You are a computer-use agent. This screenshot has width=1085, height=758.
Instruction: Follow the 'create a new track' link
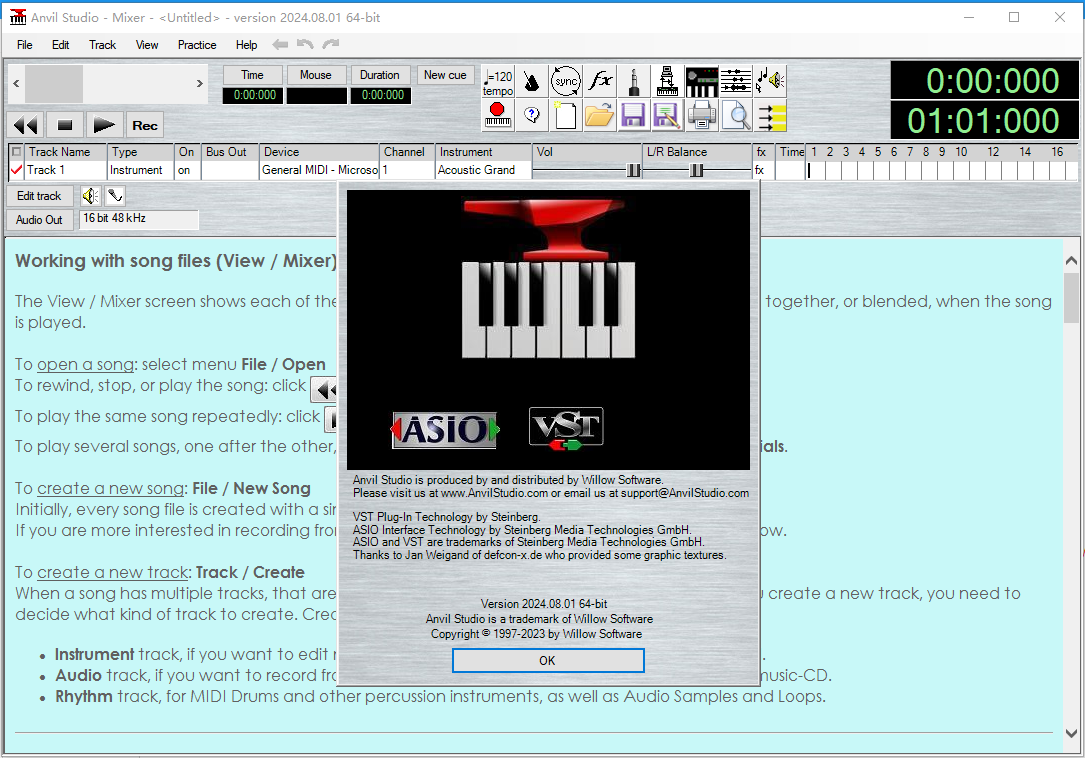(x=113, y=572)
